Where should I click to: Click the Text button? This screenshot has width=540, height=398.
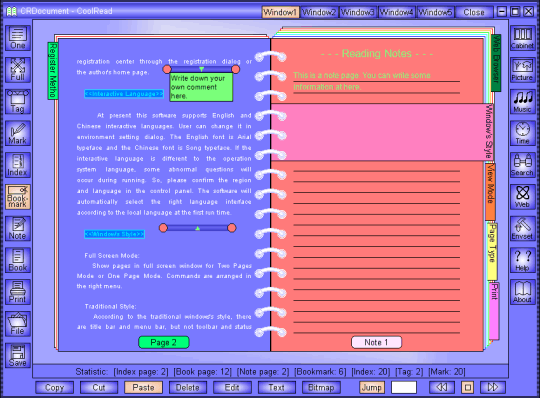[x=277, y=387]
